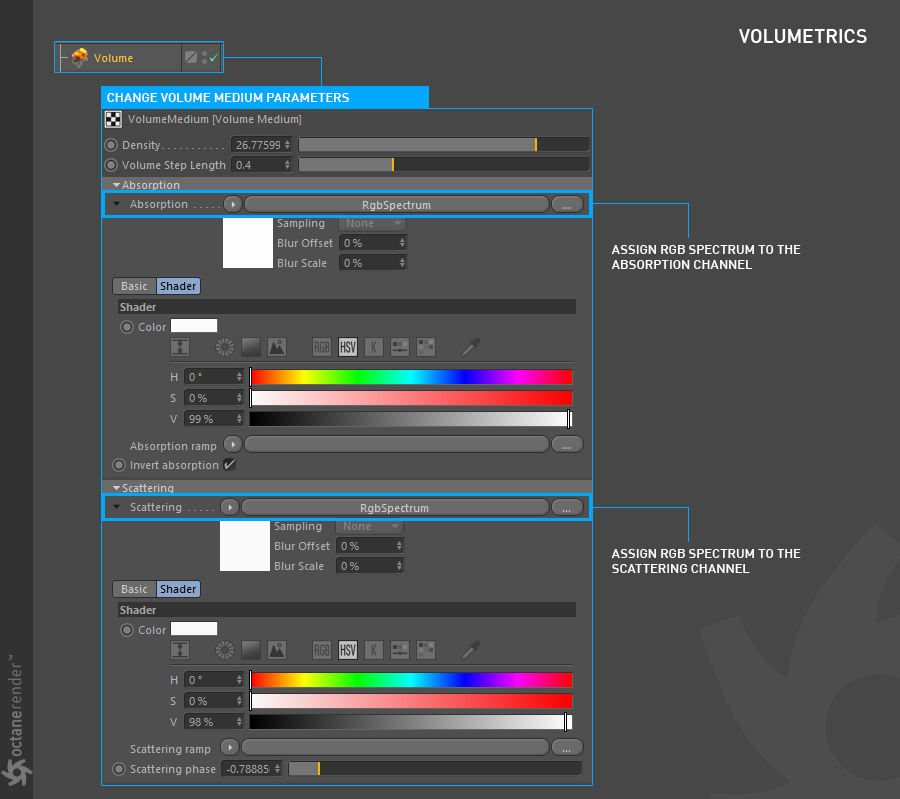Image resolution: width=900 pixels, height=799 pixels.
Task: Switch to the Scattering Basic tab
Action: click(x=134, y=589)
